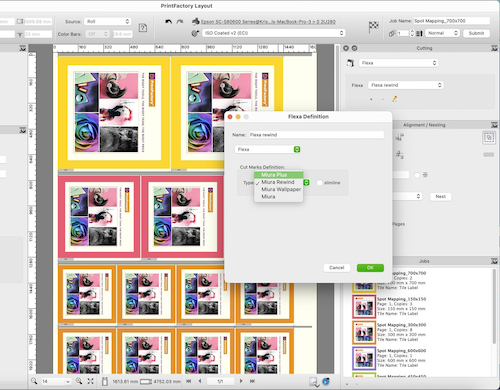This screenshot has width=500, height=390.
Task: Open the Flexa rewind preset dropdown
Action: [406, 85]
